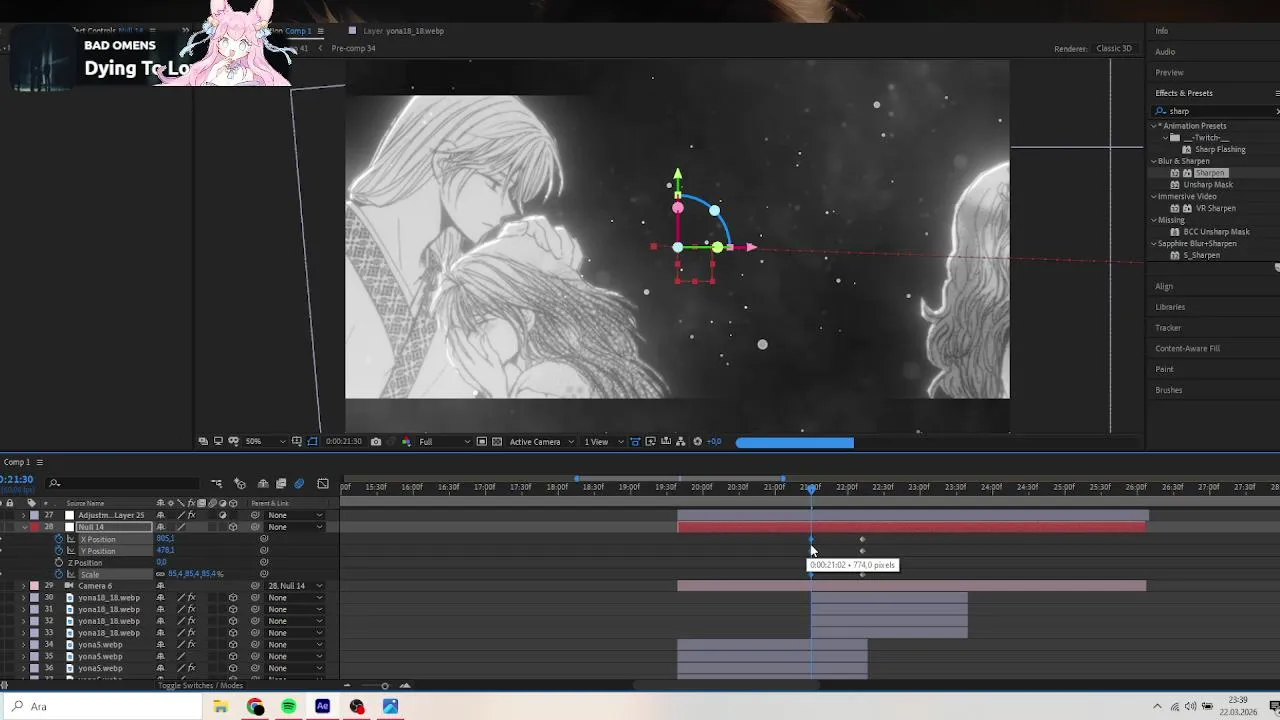This screenshot has height=720, width=1280.
Task: Collapse Sapphire Blur+Sharpen category
Action: (x=1154, y=244)
